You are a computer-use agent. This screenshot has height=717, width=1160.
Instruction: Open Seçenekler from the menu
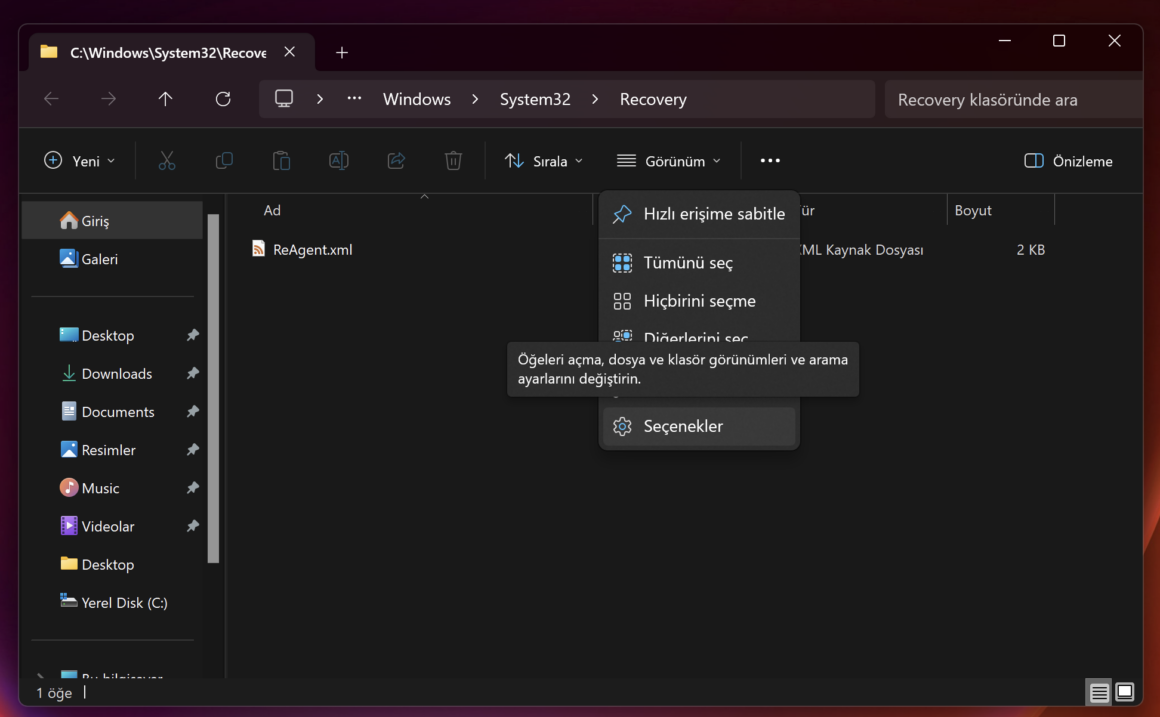point(699,426)
